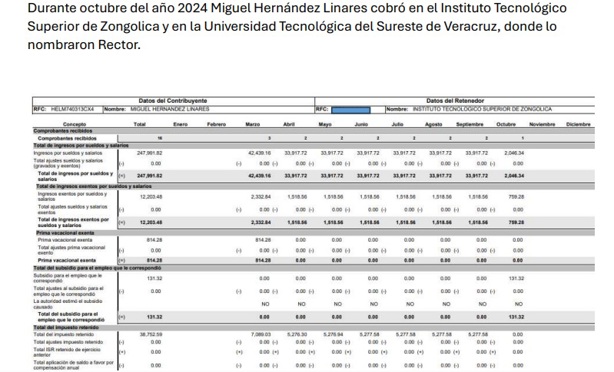Click the total income value 247,991.82

tap(149, 153)
